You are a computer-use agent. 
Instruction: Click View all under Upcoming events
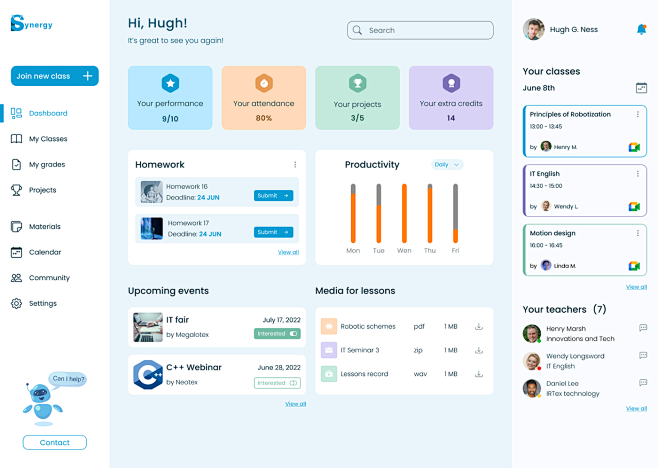point(295,404)
